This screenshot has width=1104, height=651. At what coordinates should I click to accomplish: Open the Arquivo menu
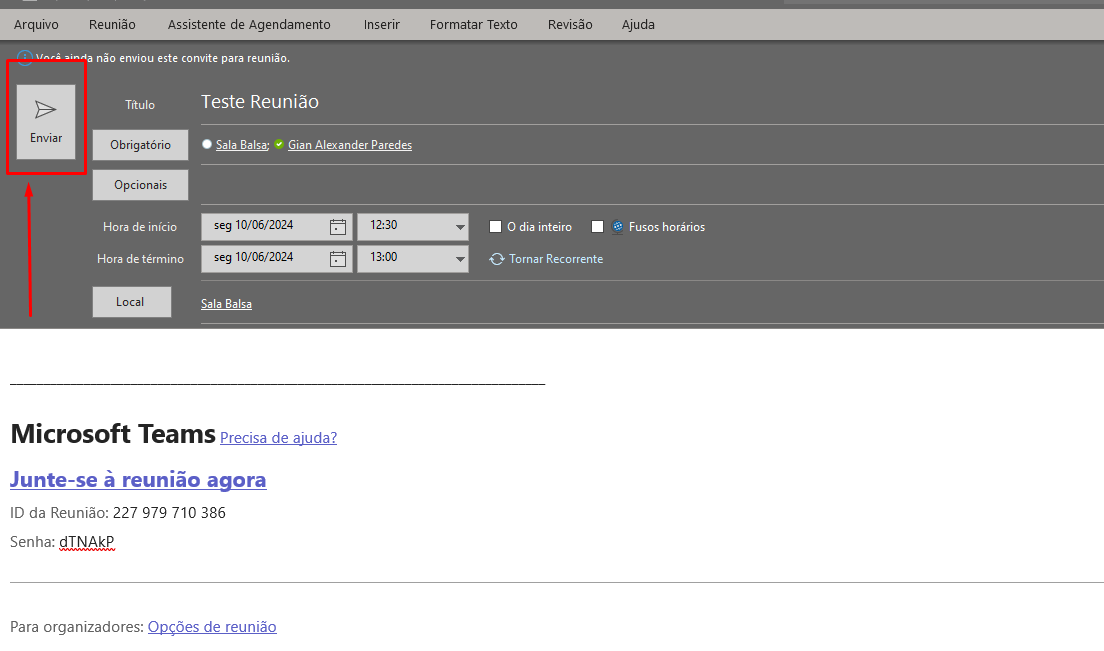[x=36, y=24]
